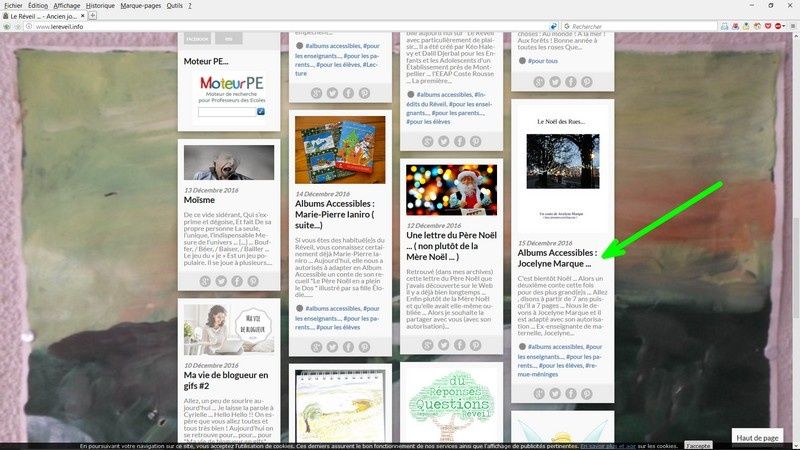Open the Santa Claus bokeh lights thumbnail

coord(451,189)
